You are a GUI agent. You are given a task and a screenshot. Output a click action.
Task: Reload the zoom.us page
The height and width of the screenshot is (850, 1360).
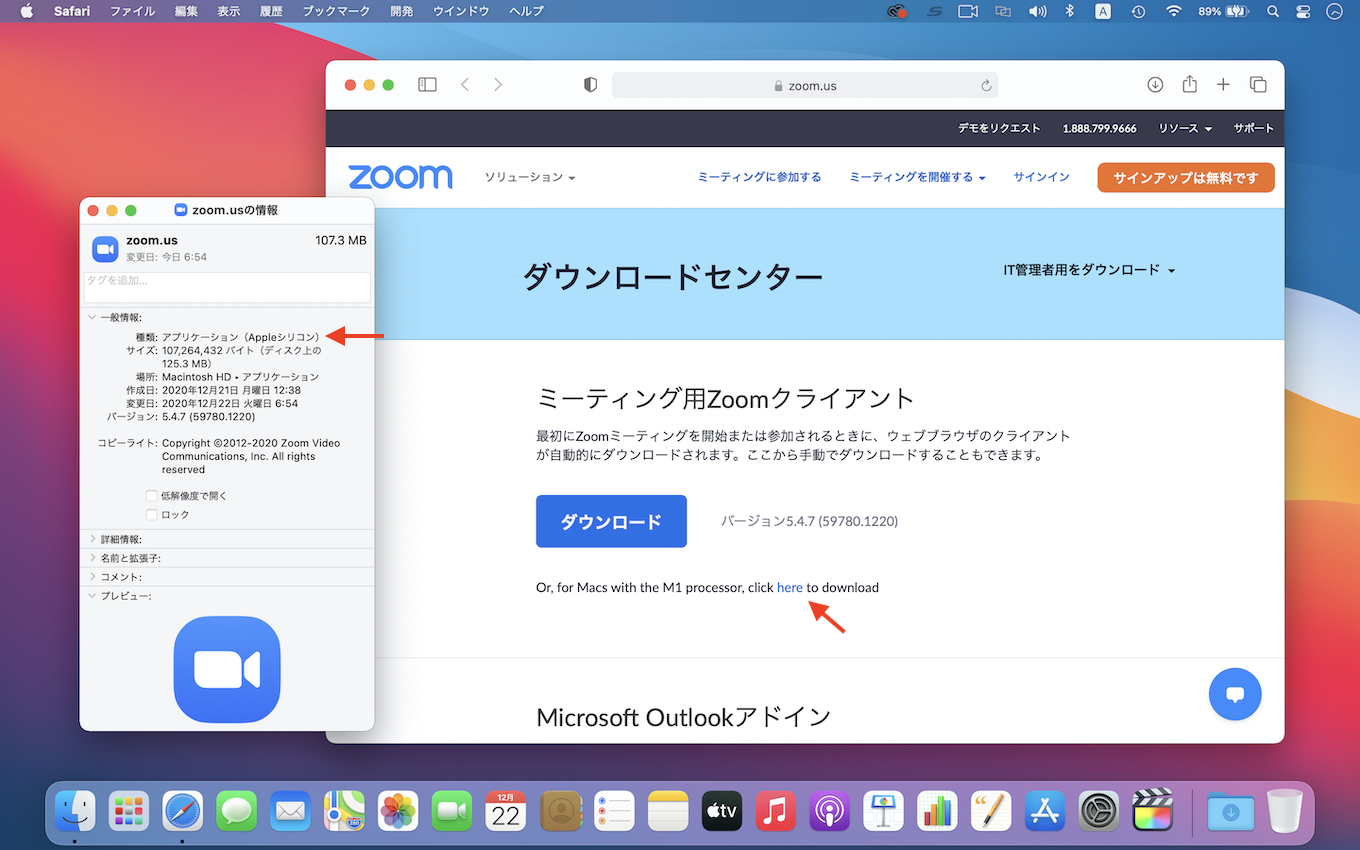(986, 86)
